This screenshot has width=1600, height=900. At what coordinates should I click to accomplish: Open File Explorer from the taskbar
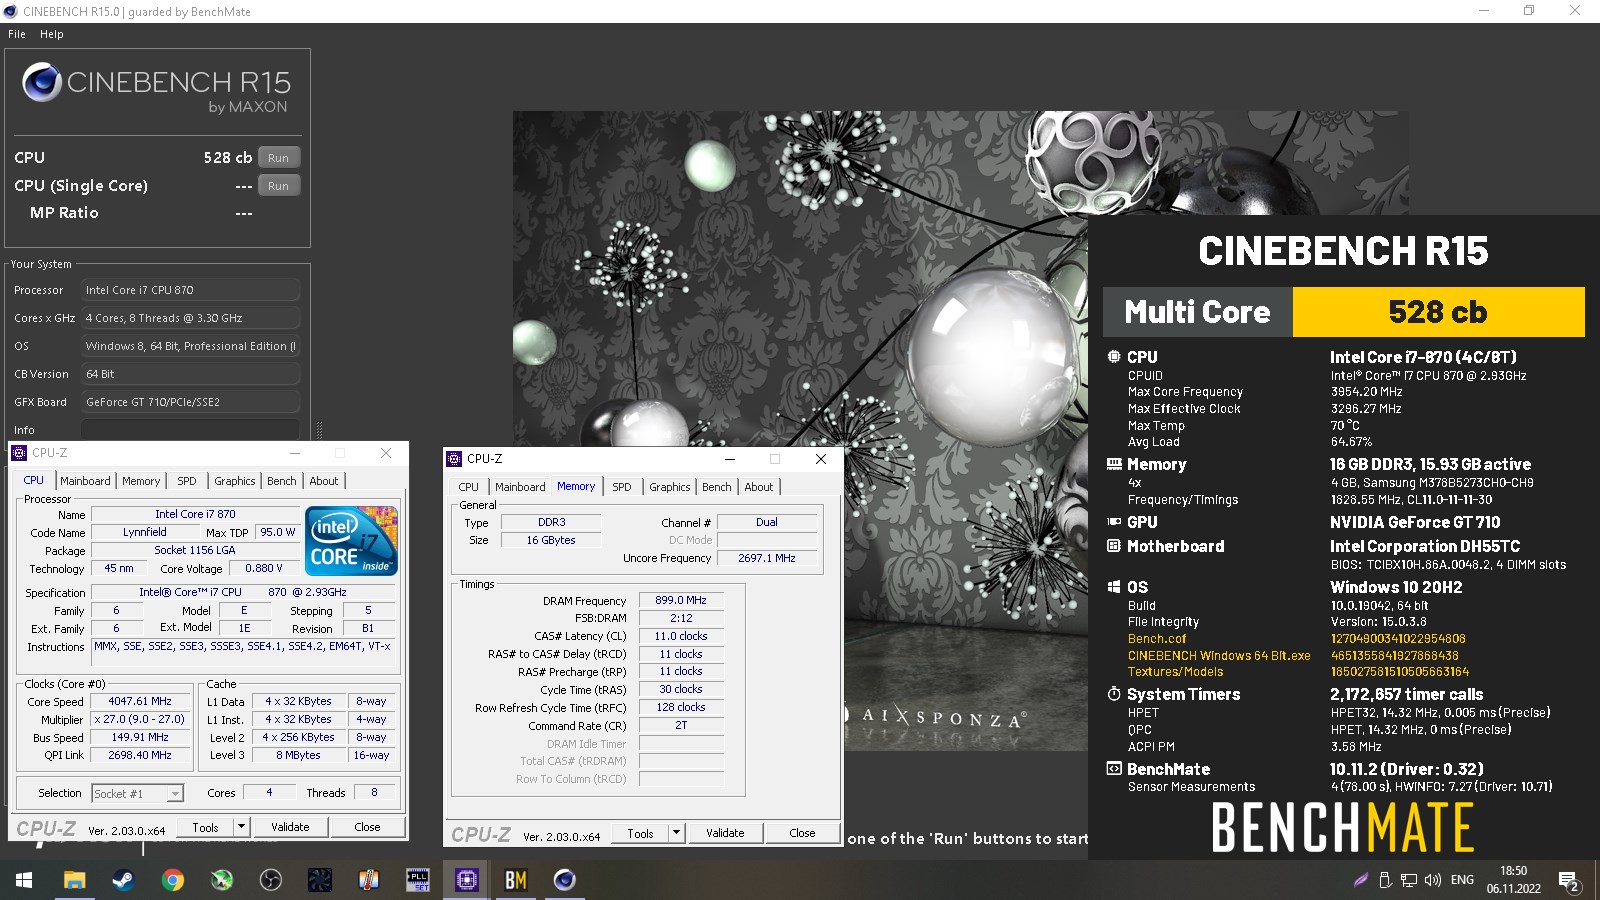[x=74, y=880]
